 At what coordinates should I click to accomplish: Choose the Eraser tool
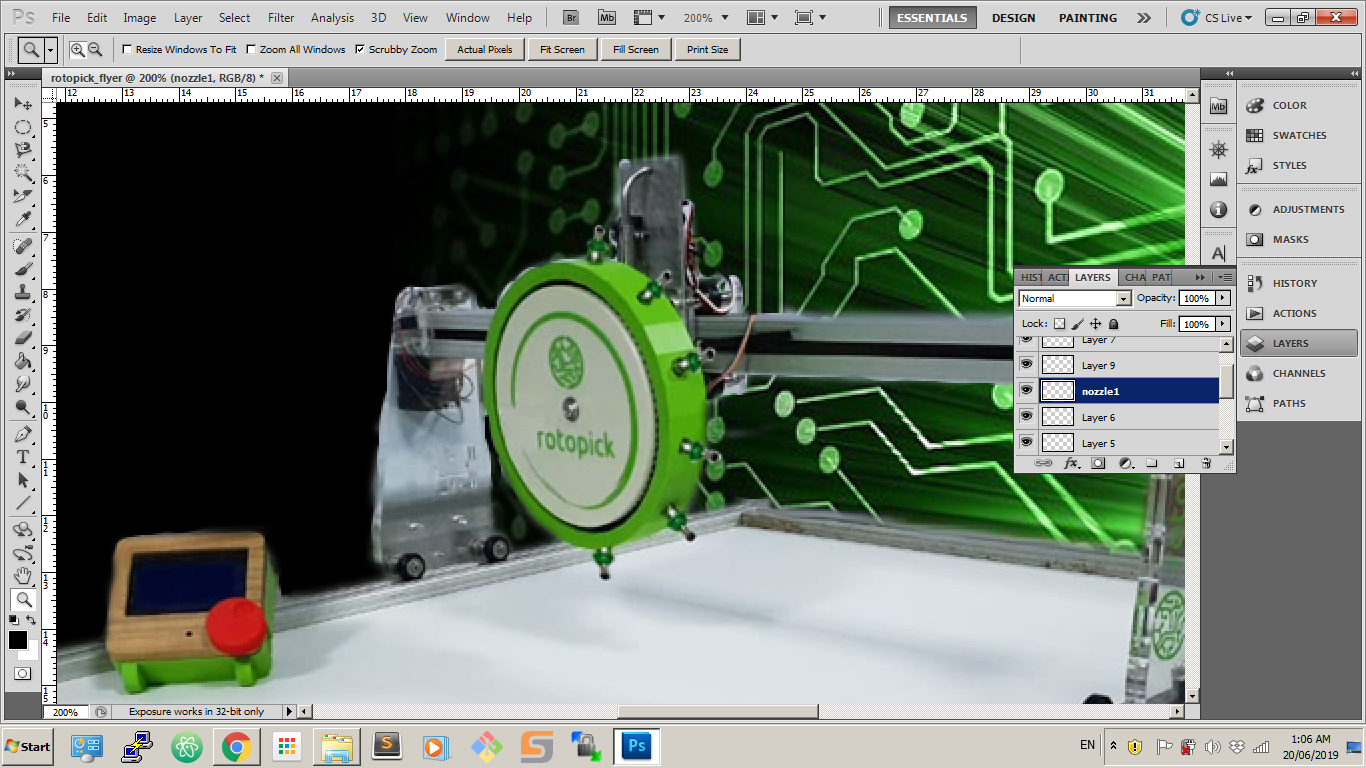click(22, 338)
